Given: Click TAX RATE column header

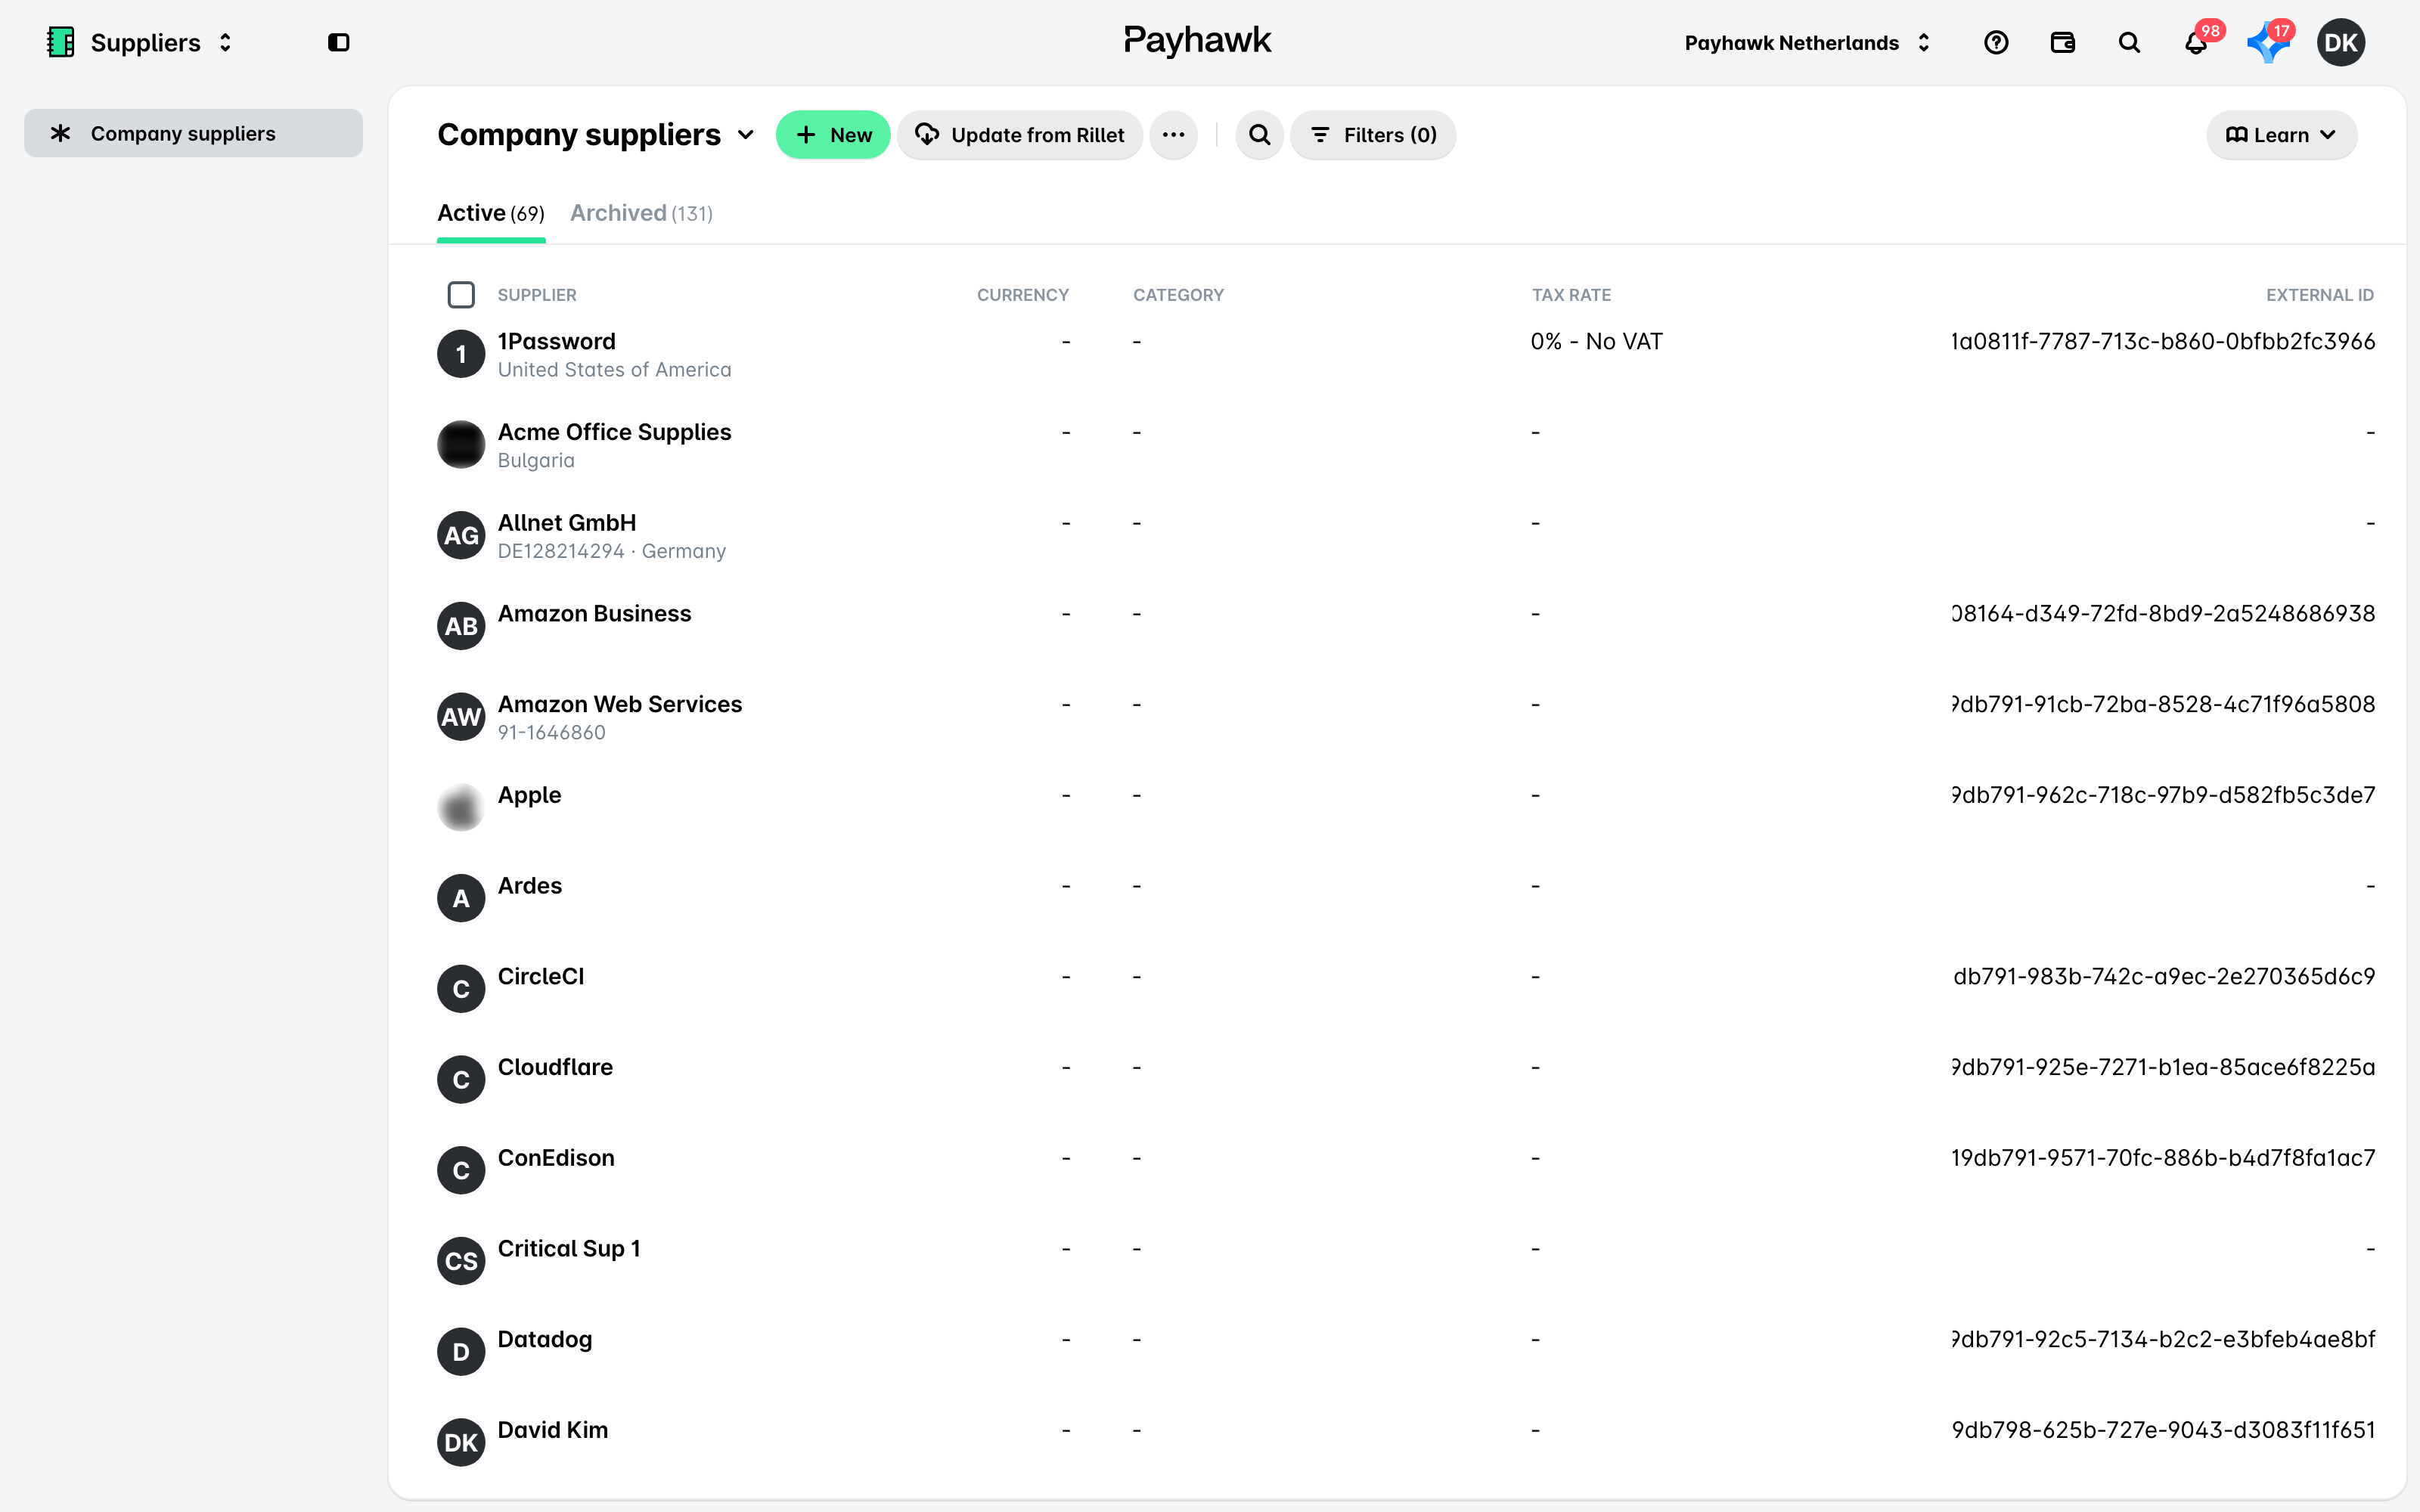Looking at the screenshot, I should [x=1571, y=295].
